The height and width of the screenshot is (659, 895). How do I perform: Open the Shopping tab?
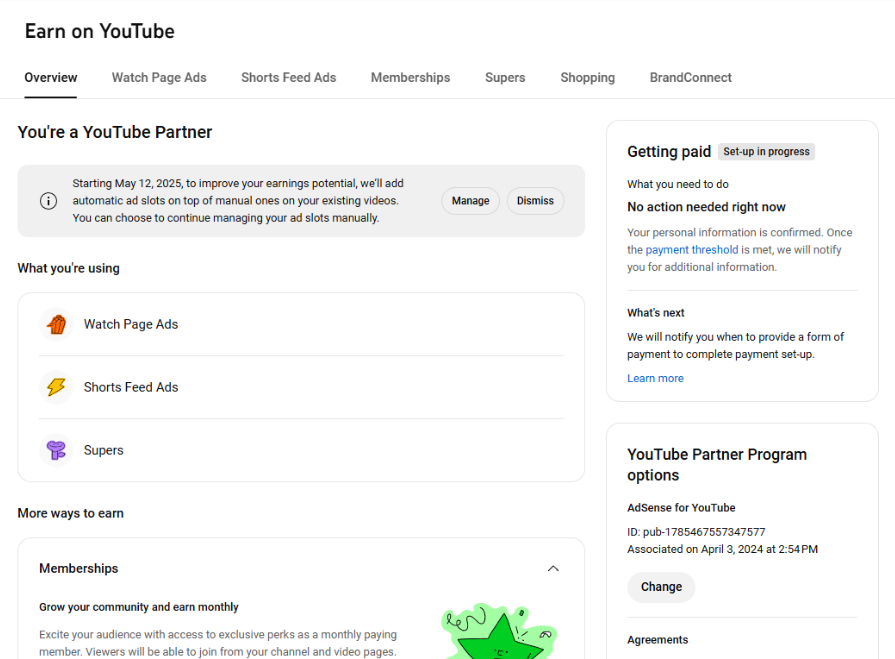pos(587,78)
